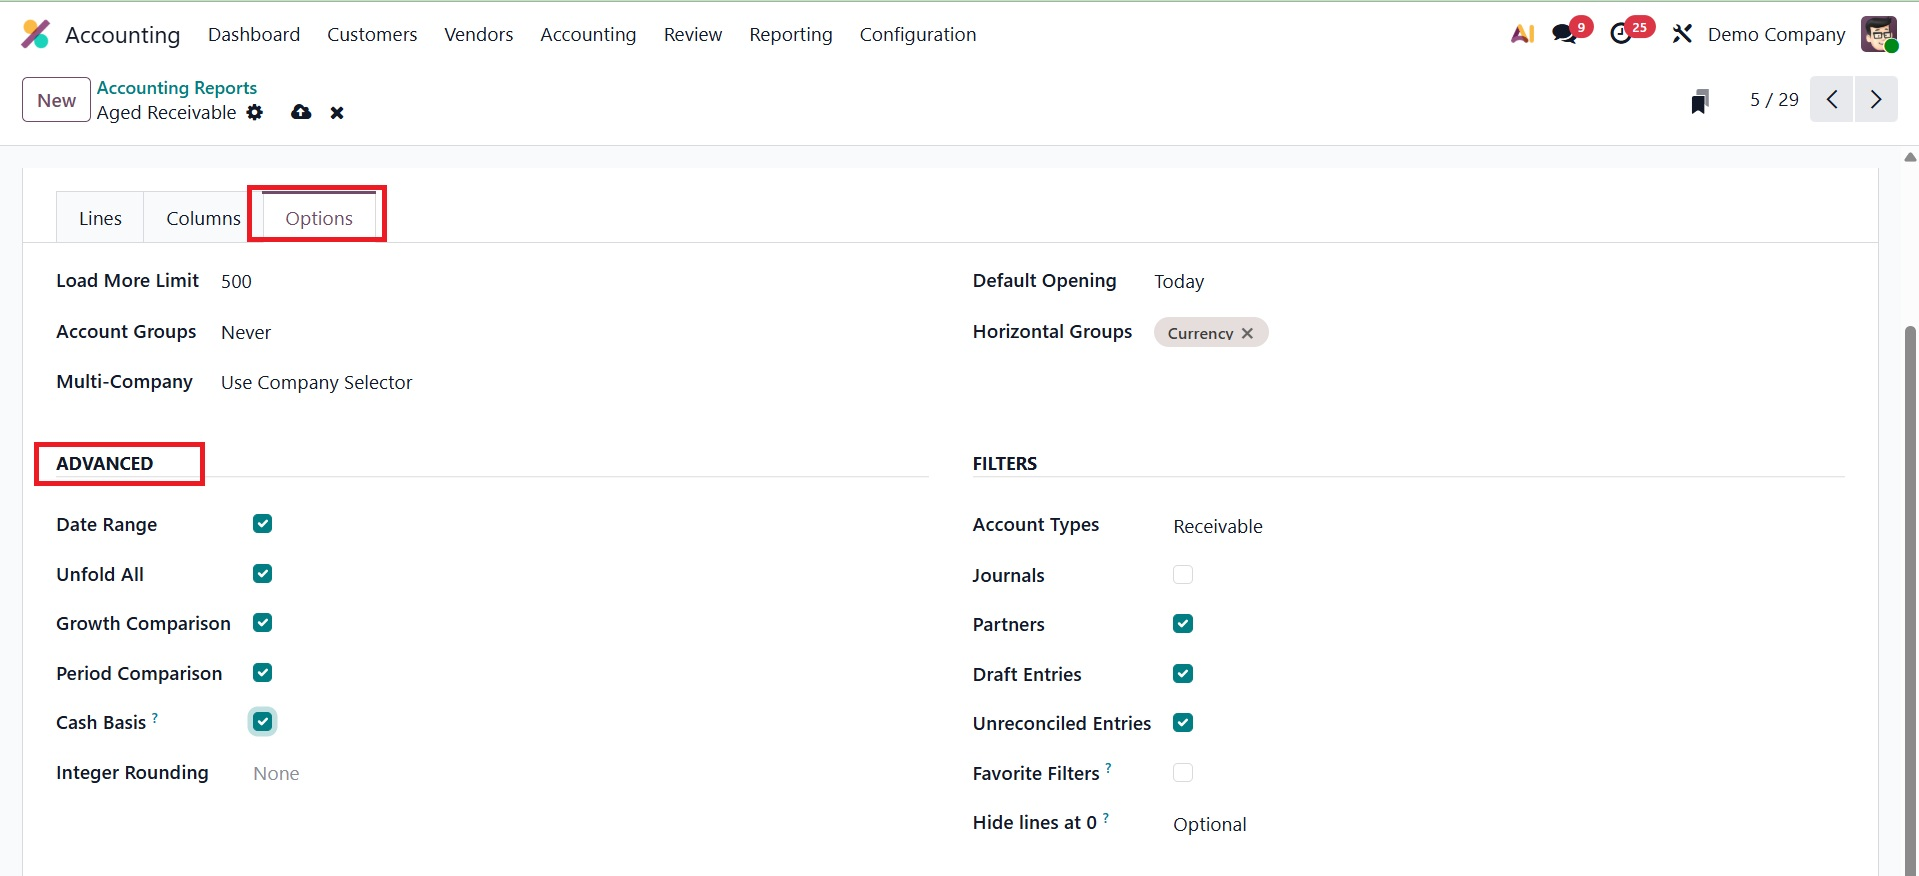The height and width of the screenshot is (876, 1919).
Task: Open Demo Company switcher
Action: pos(1776,34)
